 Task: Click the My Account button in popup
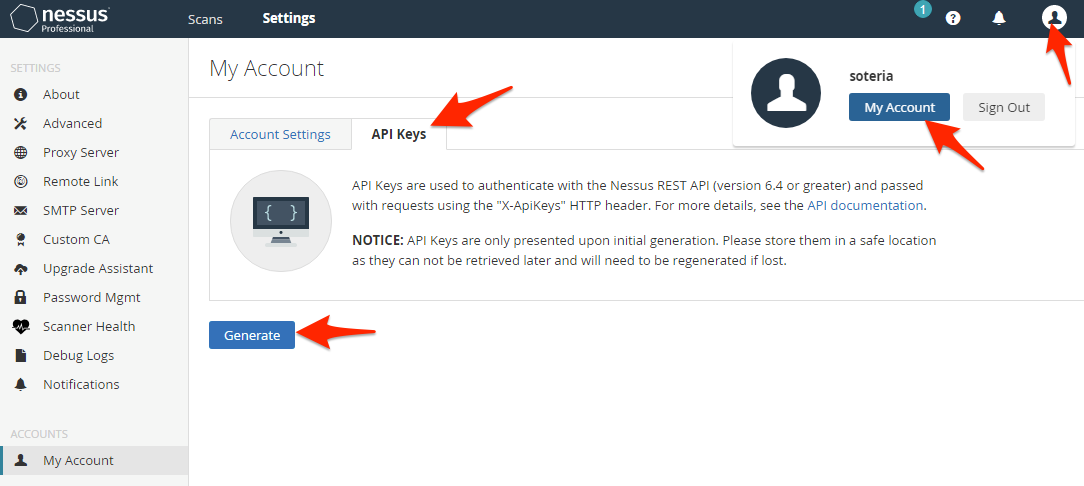(x=899, y=107)
